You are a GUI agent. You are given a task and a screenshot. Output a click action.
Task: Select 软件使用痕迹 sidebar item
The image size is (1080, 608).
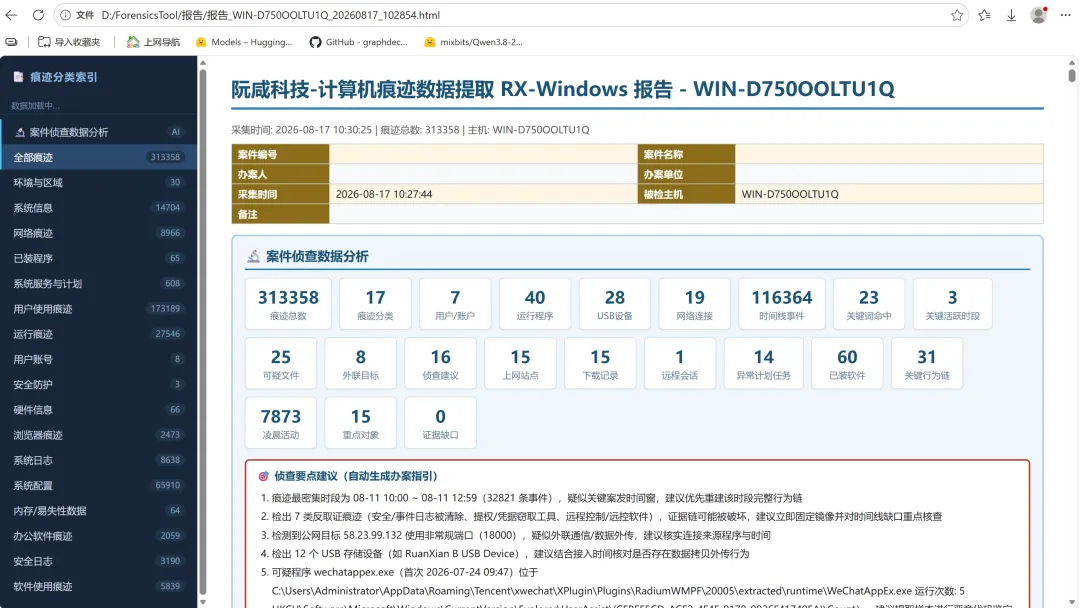[98, 587]
